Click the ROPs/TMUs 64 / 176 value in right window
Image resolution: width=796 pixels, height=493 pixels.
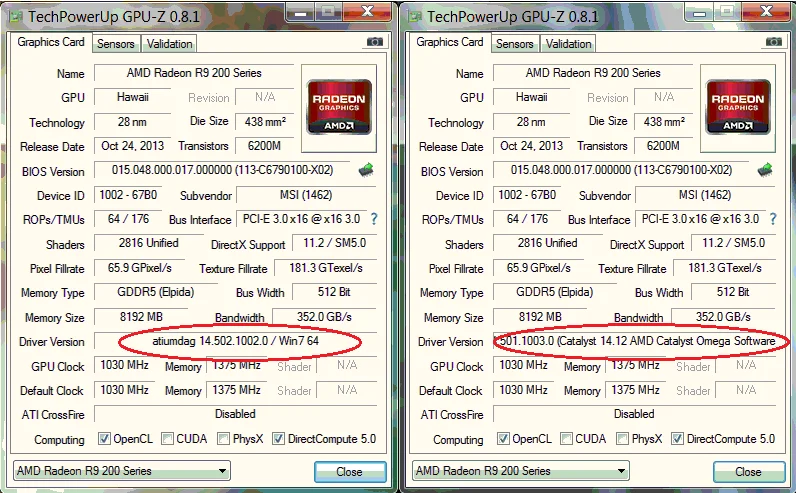(x=527, y=219)
